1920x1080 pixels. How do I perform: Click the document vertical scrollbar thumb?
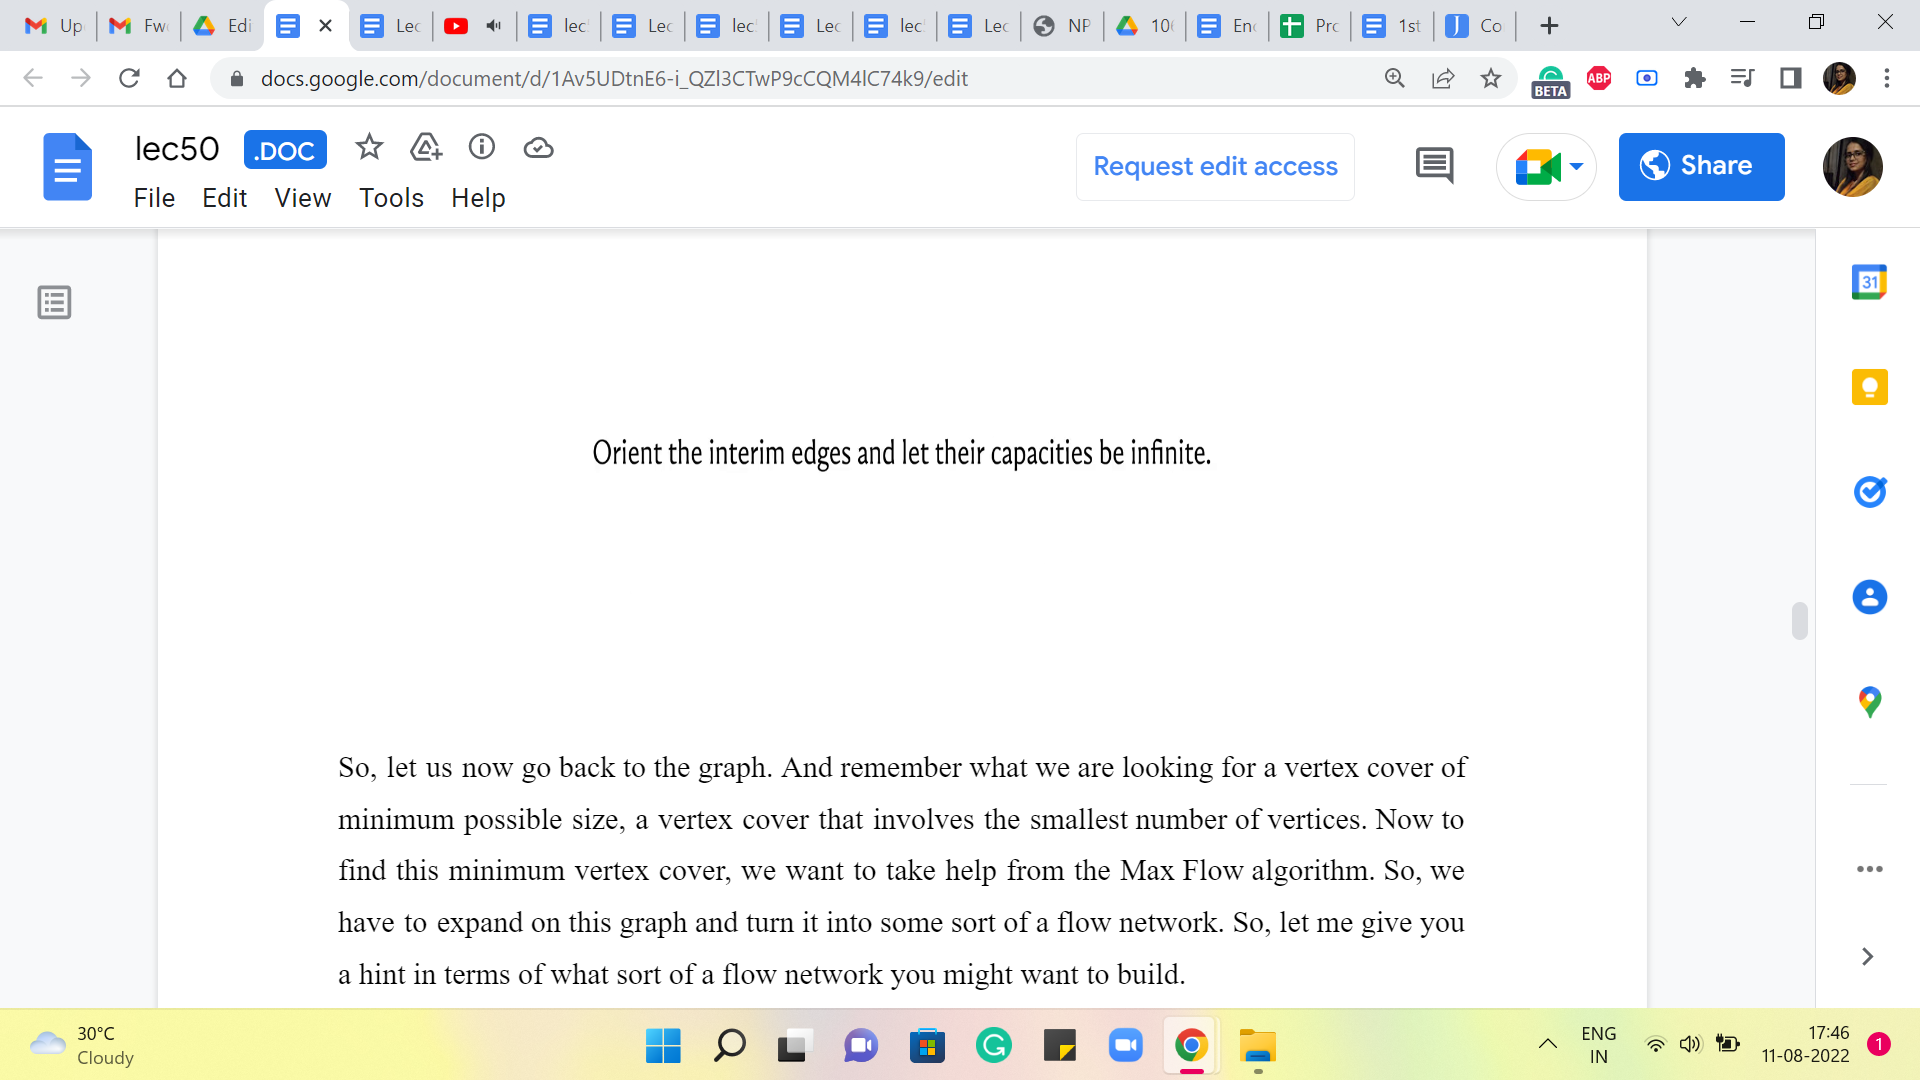click(x=1799, y=620)
